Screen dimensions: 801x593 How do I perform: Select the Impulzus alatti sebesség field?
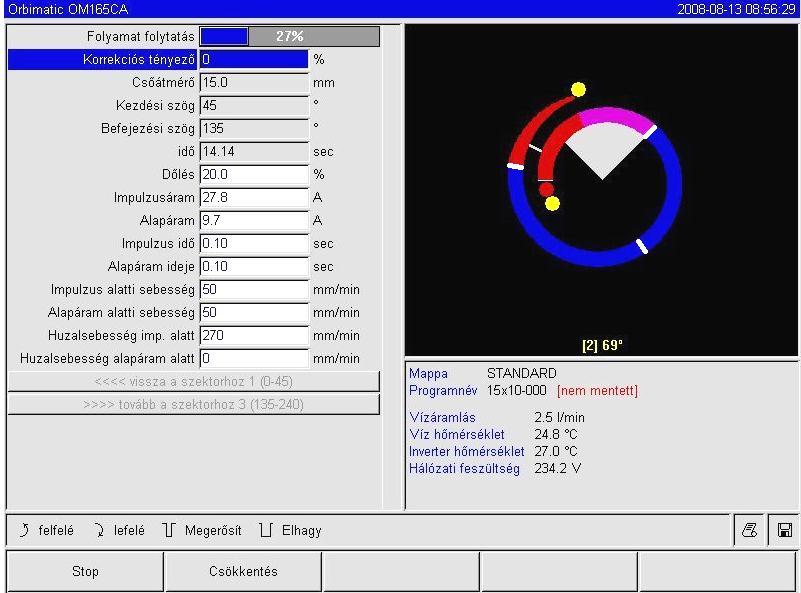[254, 289]
